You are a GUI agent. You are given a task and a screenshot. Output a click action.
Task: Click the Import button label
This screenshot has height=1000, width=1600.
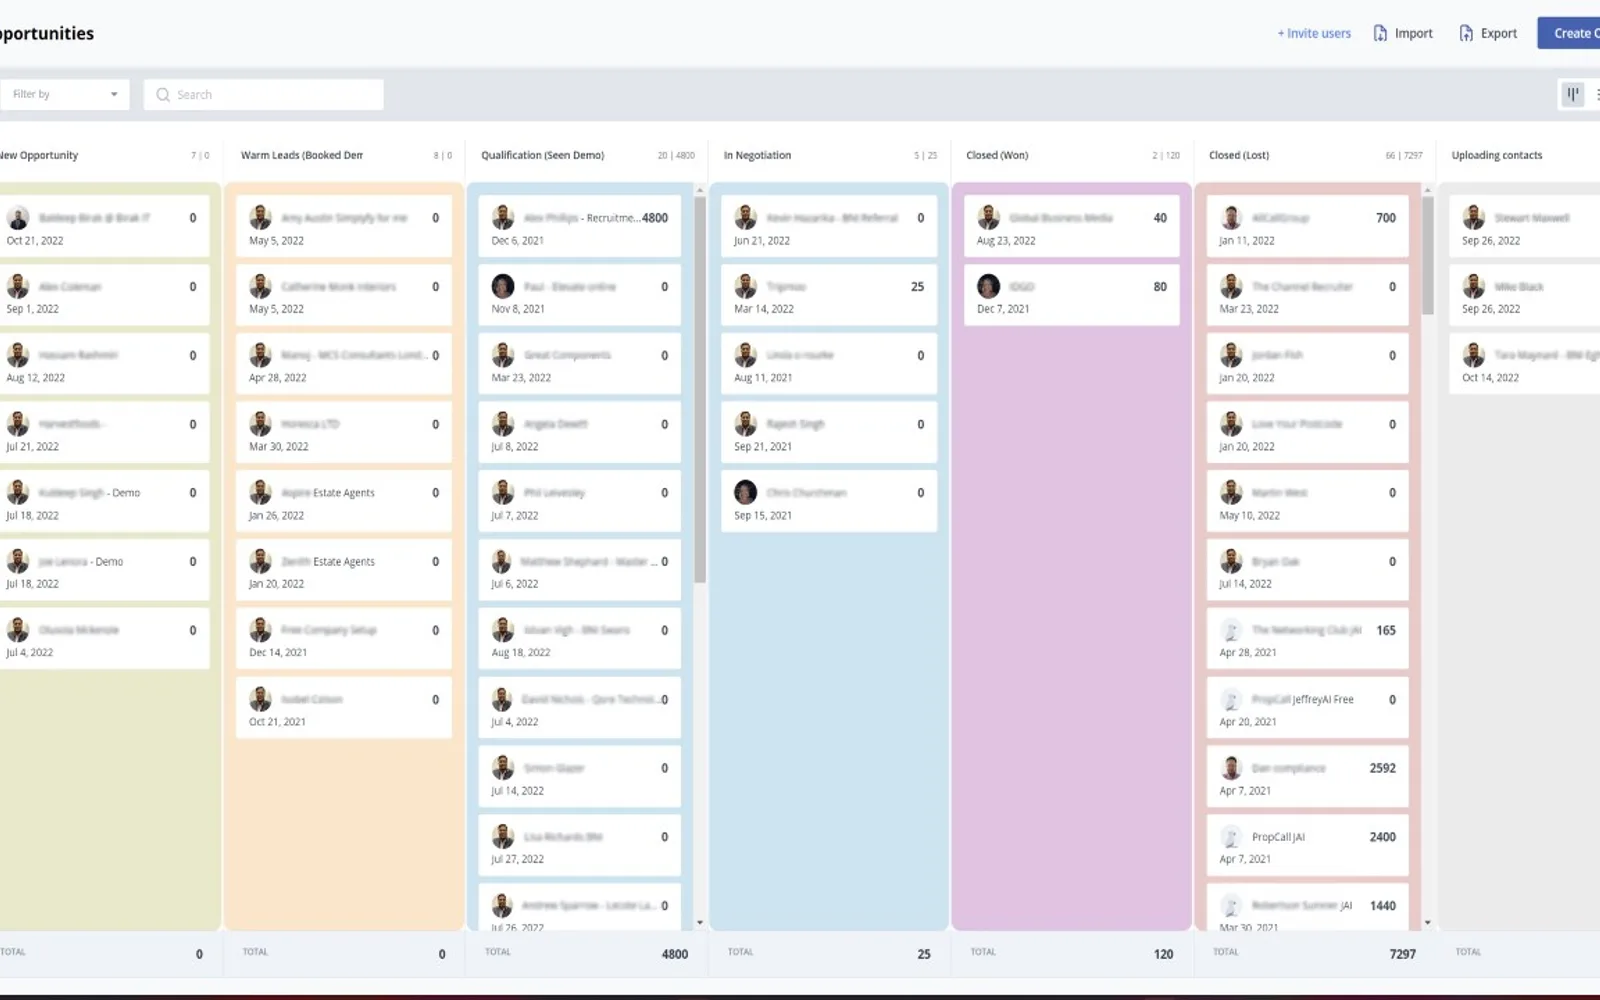click(1413, 33)
